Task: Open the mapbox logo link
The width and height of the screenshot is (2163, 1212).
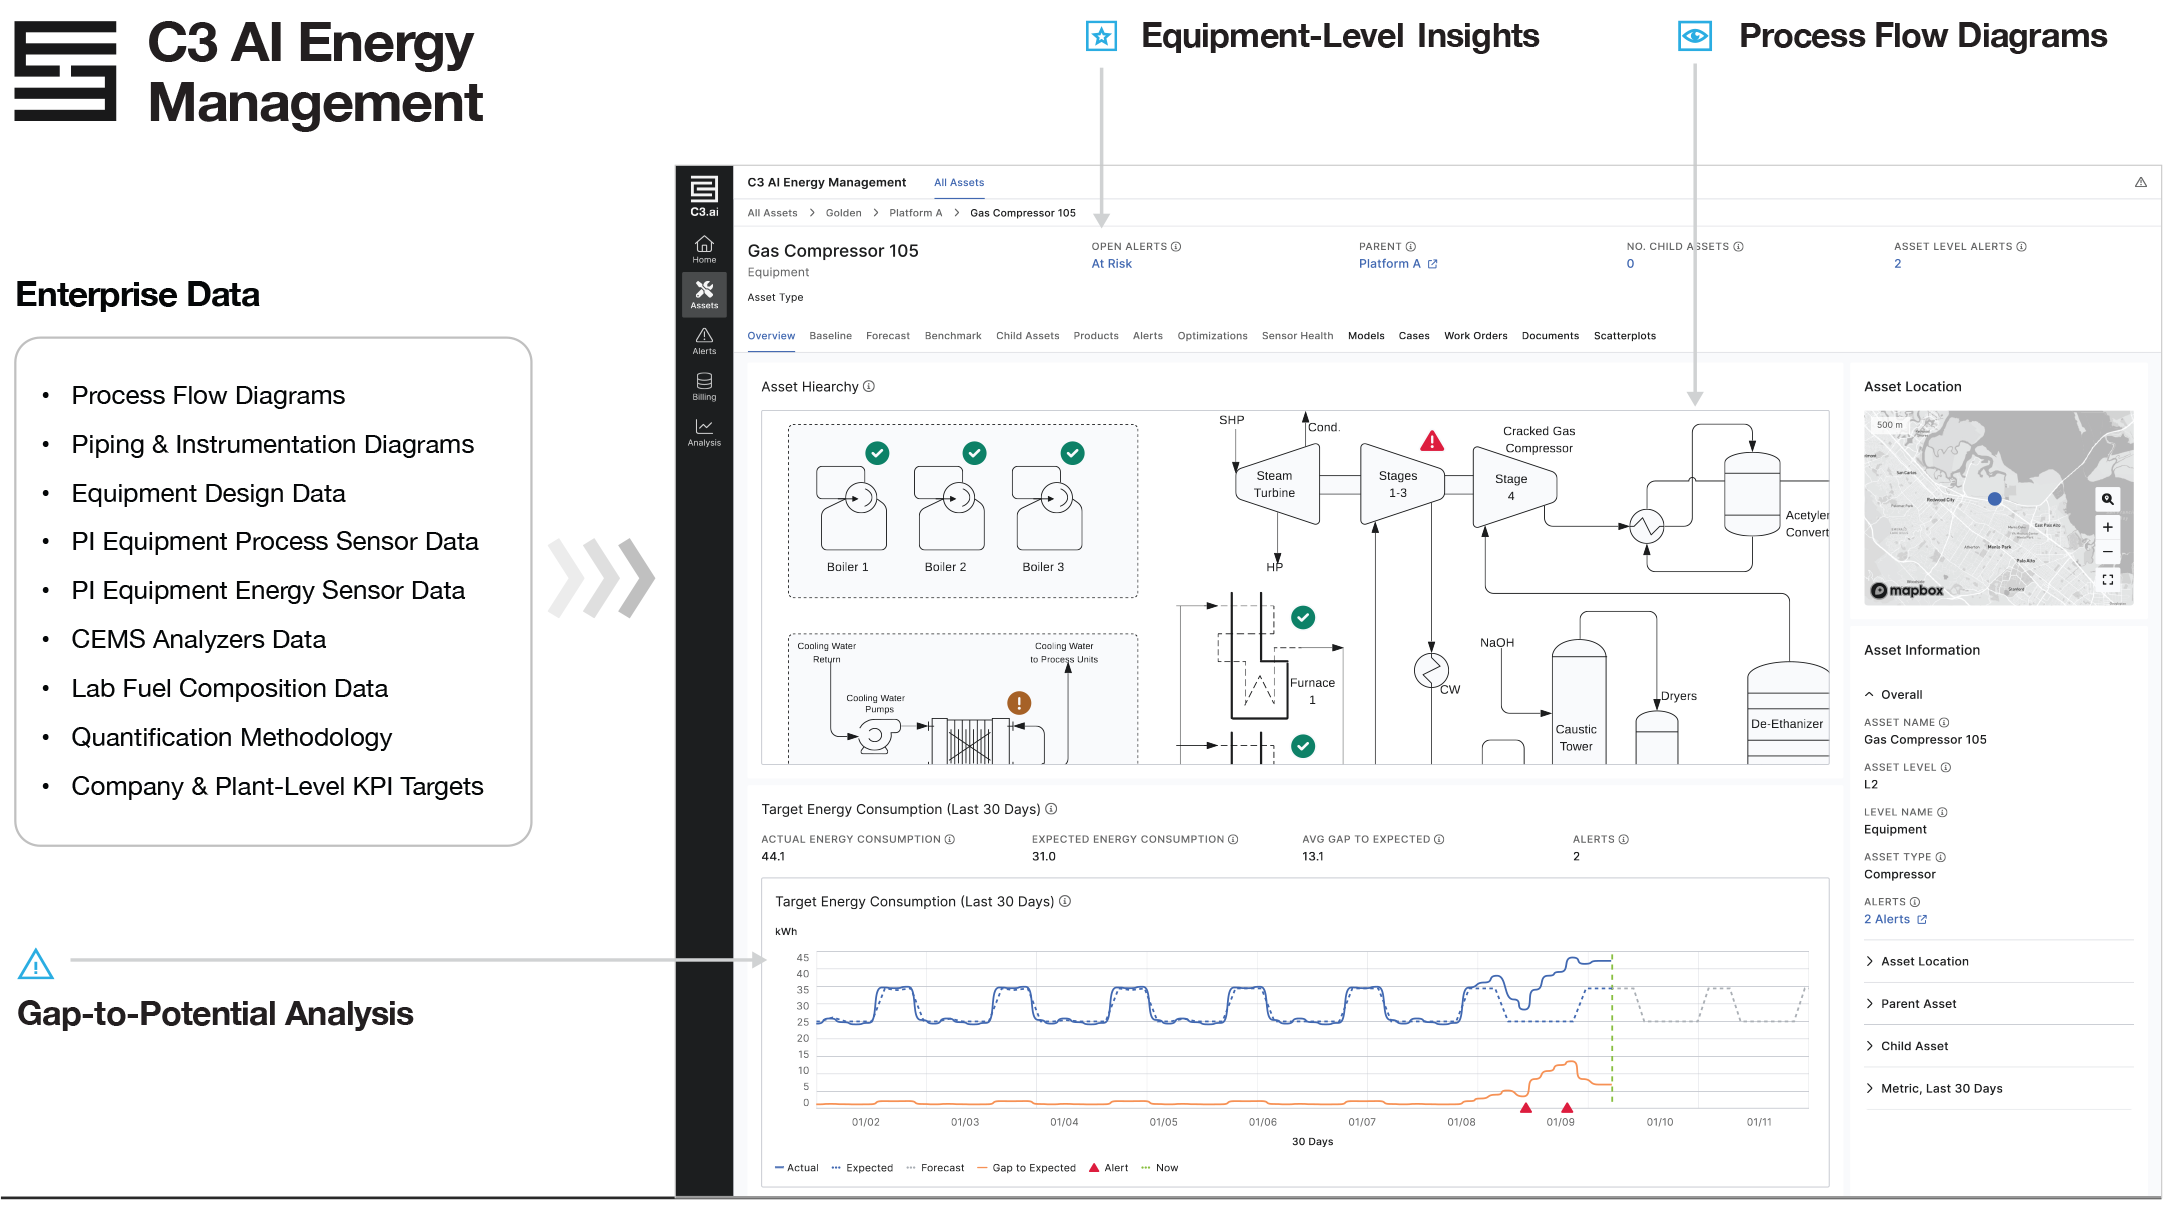Action: pyautogui.click(x=1907, y=591)
